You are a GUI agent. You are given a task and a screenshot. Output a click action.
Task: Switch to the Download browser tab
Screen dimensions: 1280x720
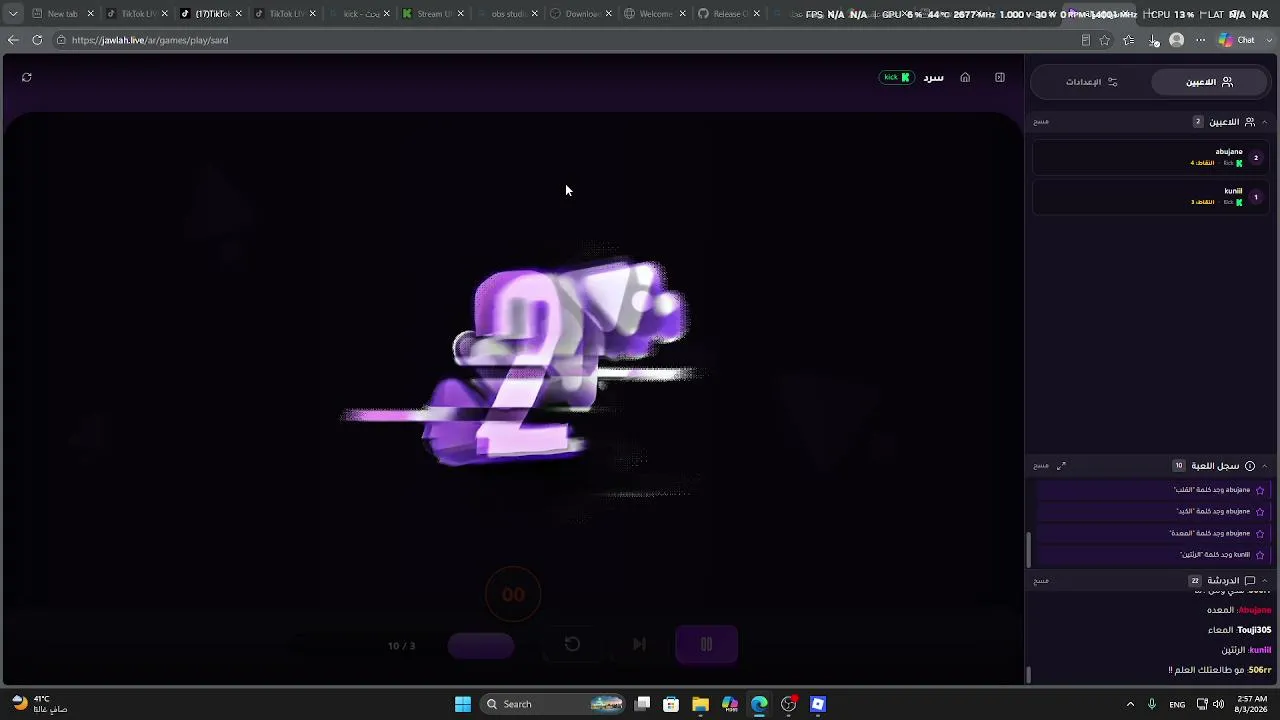[581, 14]
